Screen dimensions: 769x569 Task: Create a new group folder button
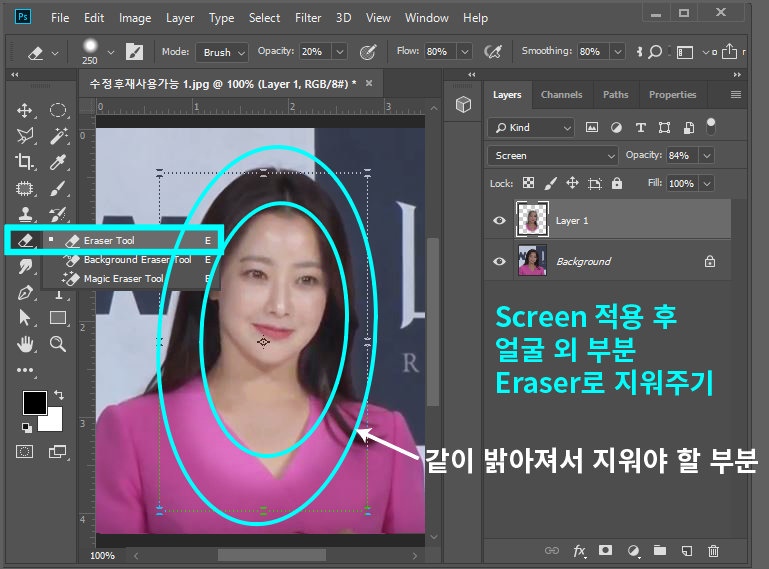(660, 550)
